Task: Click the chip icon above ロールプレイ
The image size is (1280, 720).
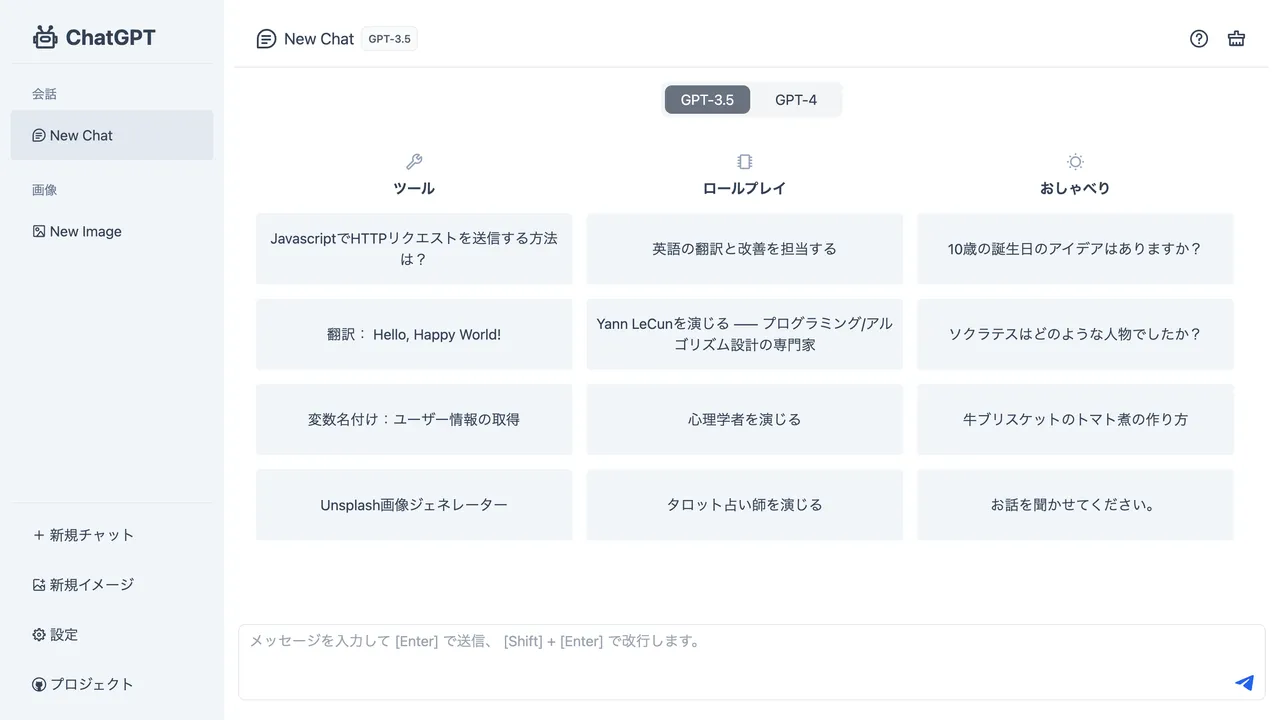Action: click(744, 162)
